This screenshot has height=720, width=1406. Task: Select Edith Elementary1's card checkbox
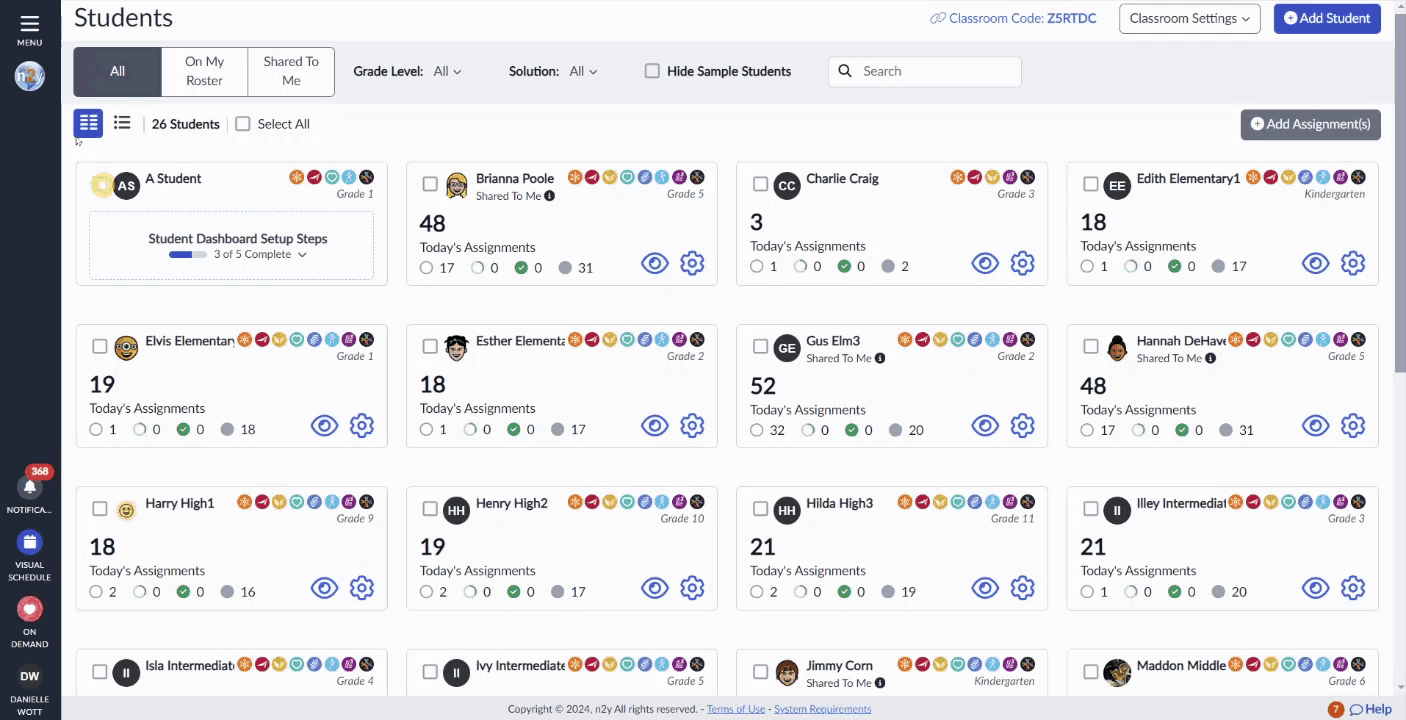1090,184
